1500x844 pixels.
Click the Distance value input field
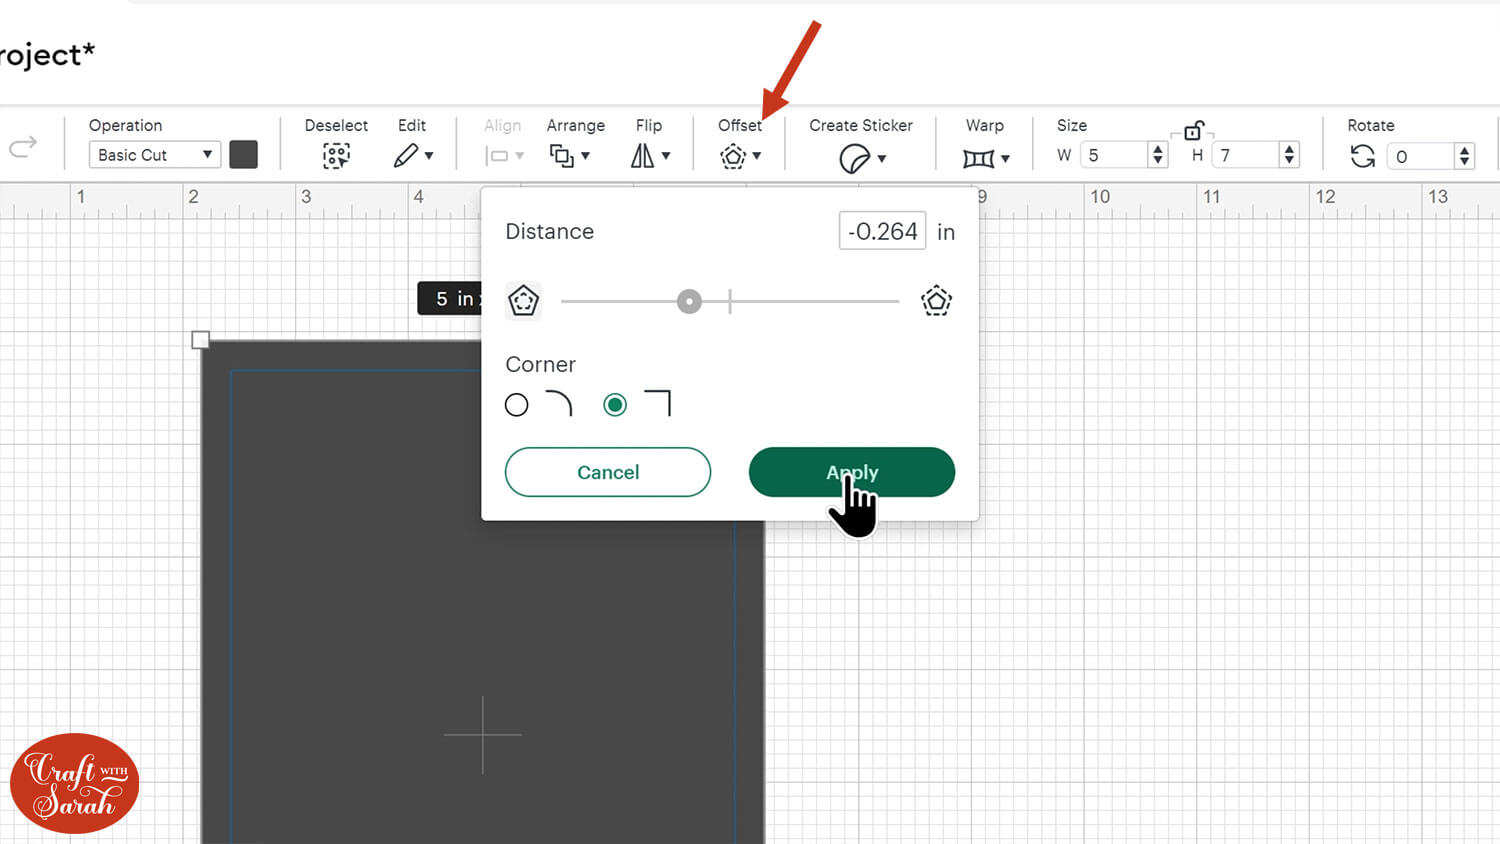tap(882, 231)
